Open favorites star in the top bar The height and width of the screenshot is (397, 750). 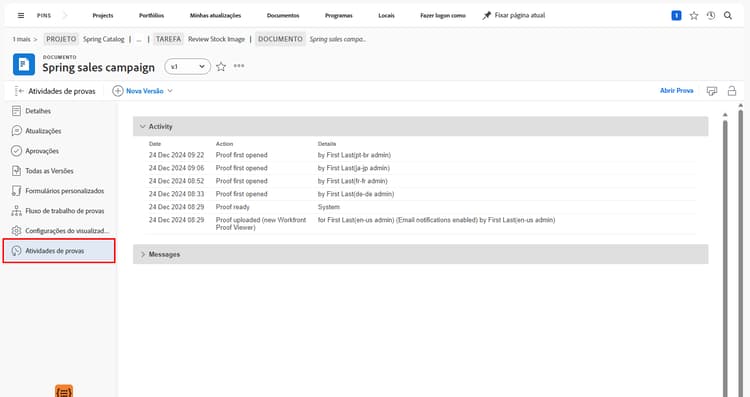tap(694, 16)
